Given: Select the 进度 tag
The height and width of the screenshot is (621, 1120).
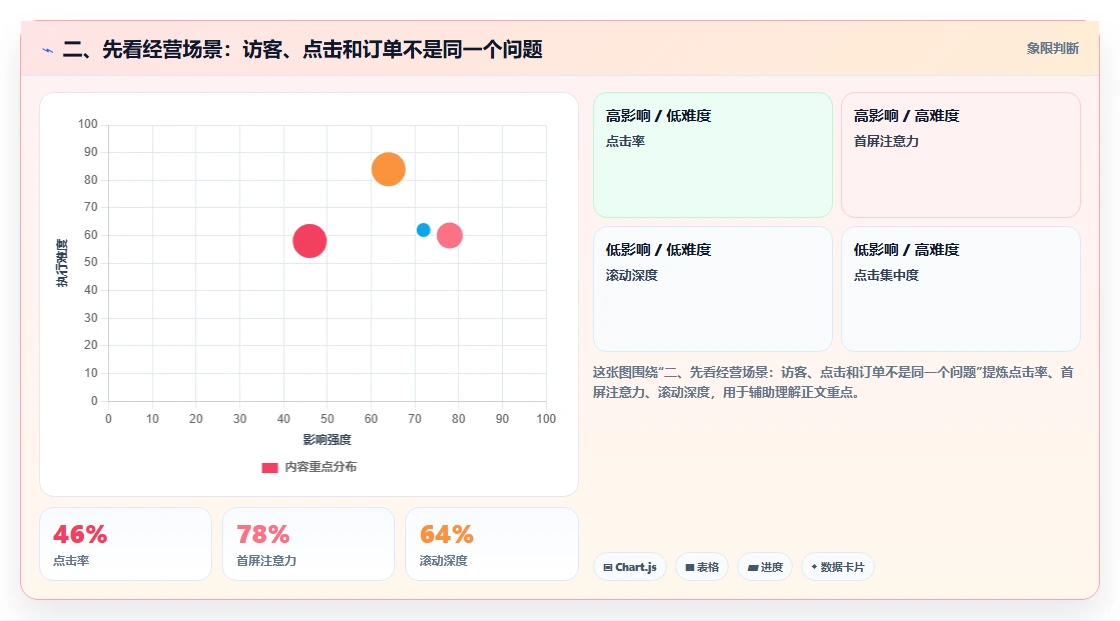Looking at the screenshot, I should coord(765,567).
